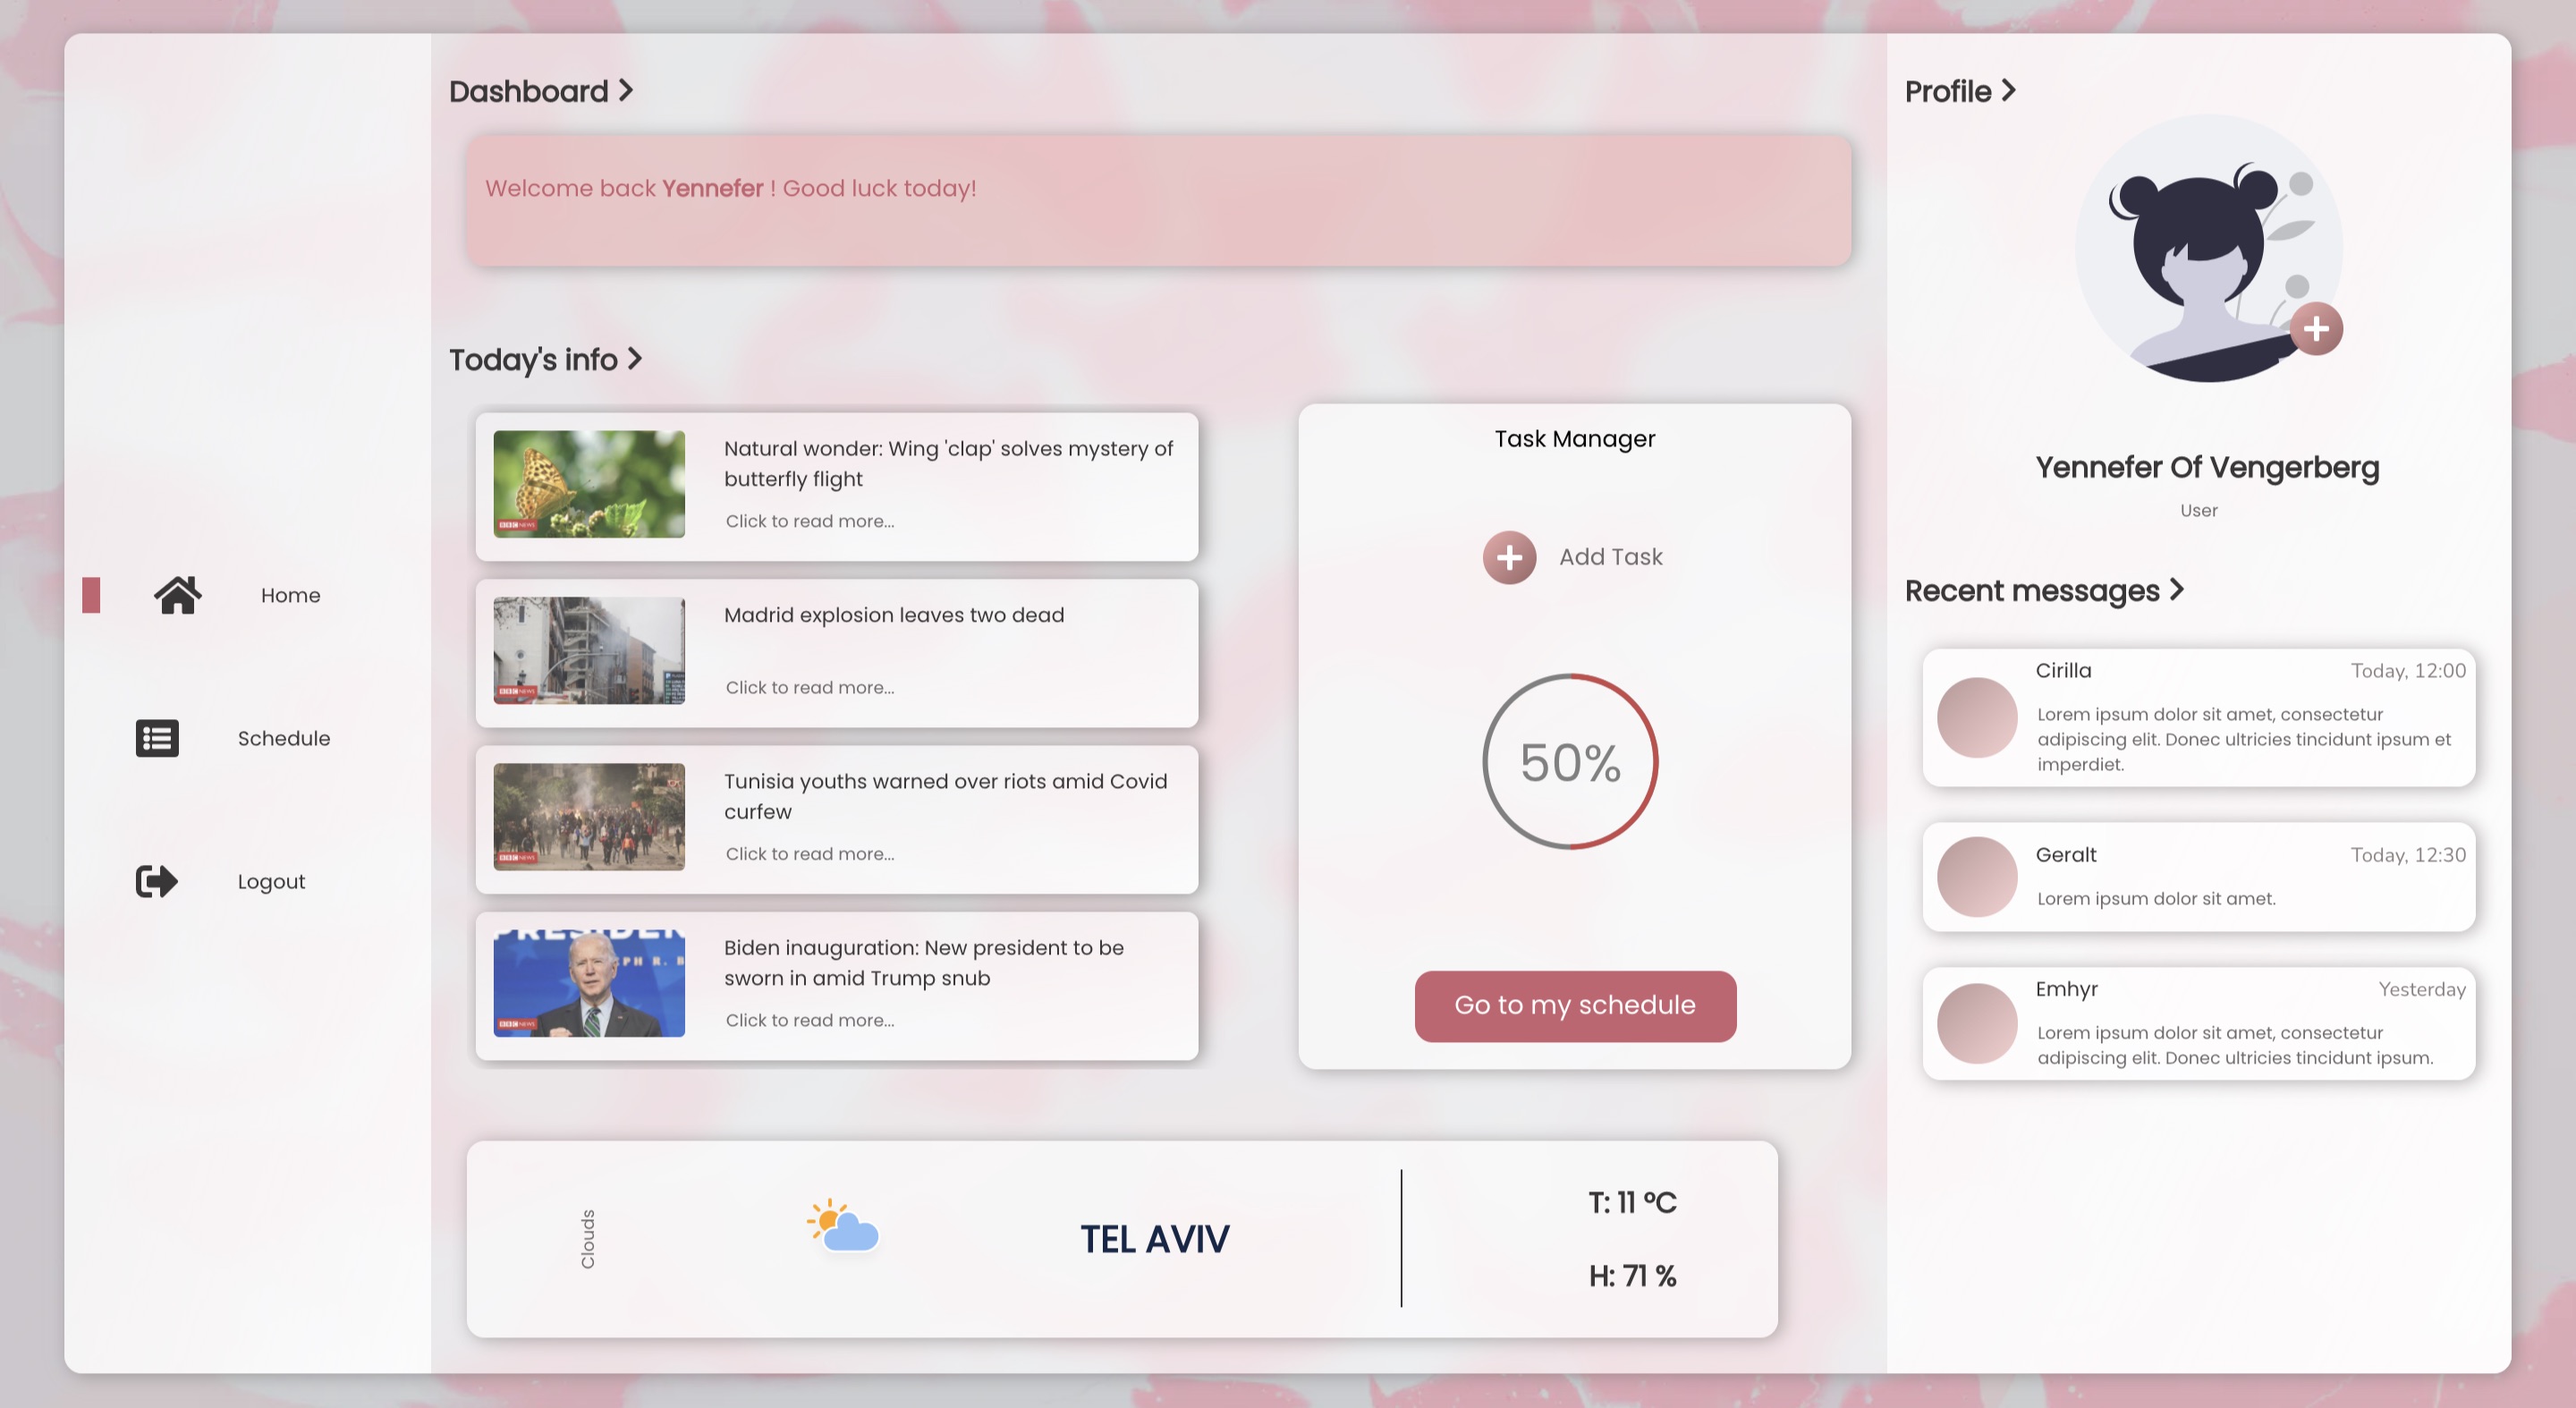Expand the Recent messages chevron
The width and height of the screenshot is (2576, 1408).
[2179, 591]
